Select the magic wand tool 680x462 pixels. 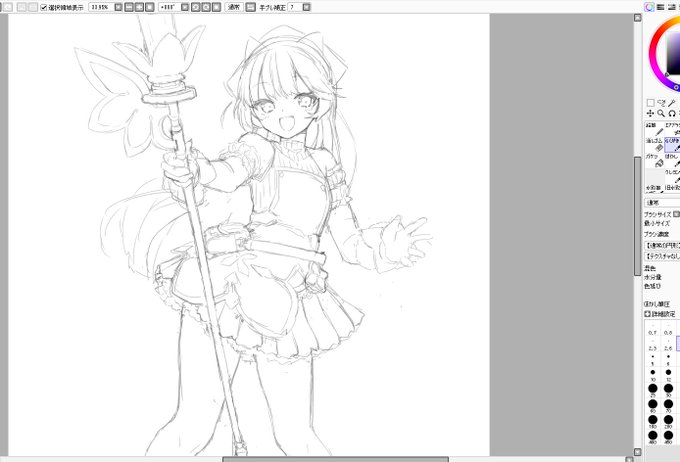coord(672,103)
